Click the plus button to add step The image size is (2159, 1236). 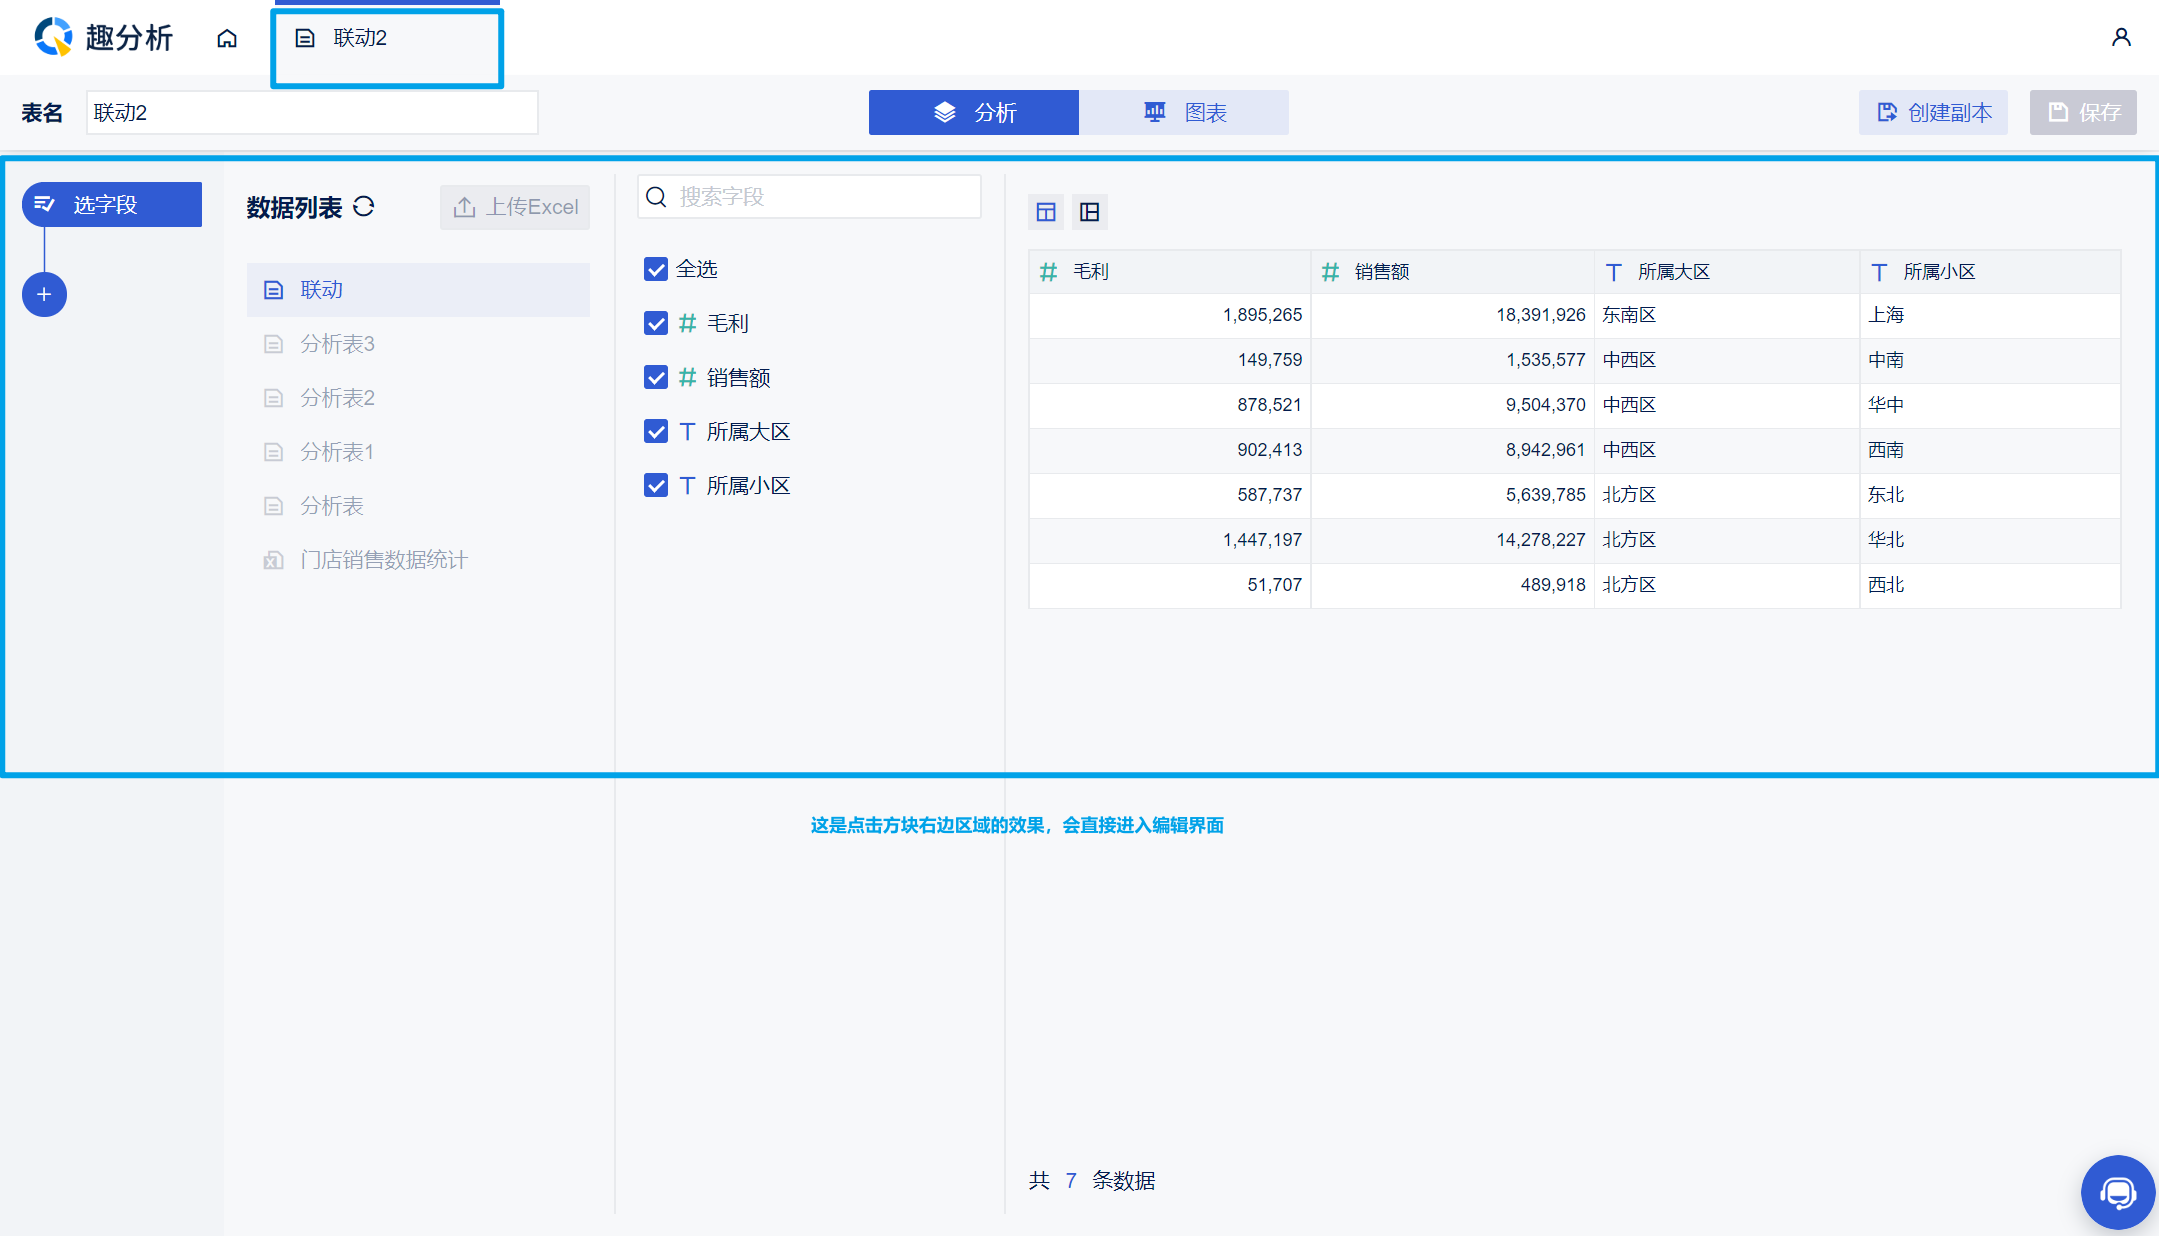44,294
